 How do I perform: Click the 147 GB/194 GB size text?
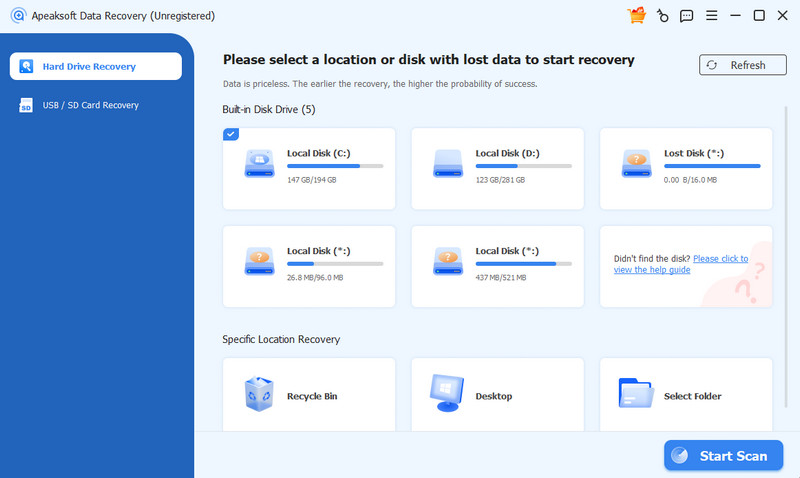(x=312, y=180)
